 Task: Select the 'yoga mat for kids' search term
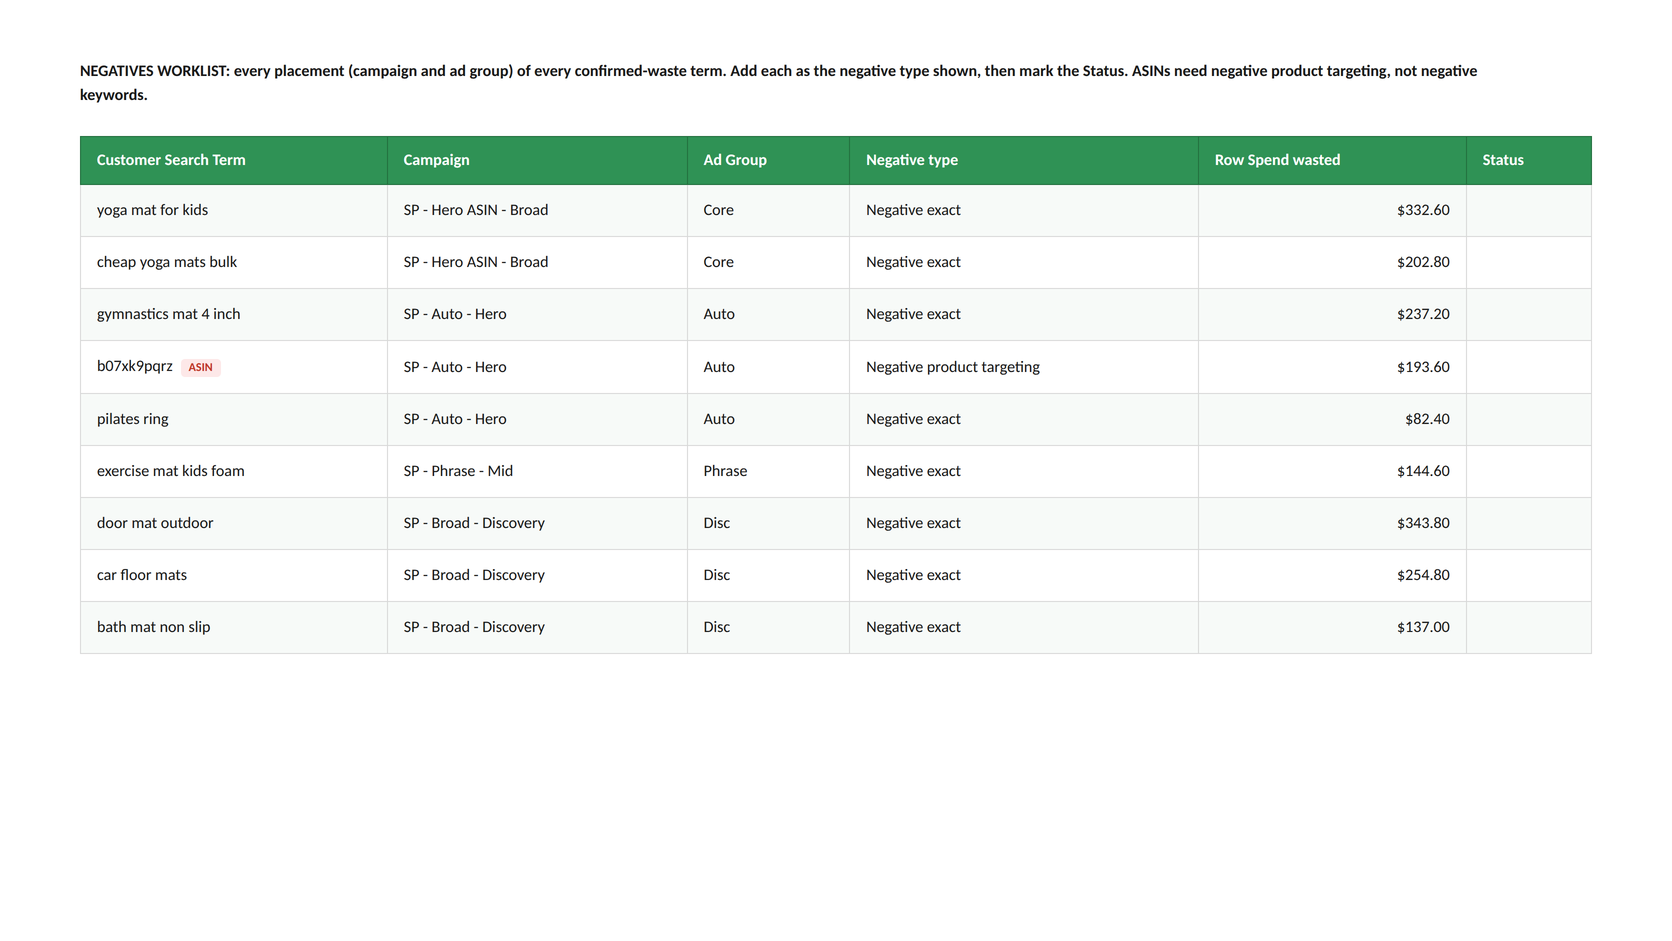click(152, 210)
